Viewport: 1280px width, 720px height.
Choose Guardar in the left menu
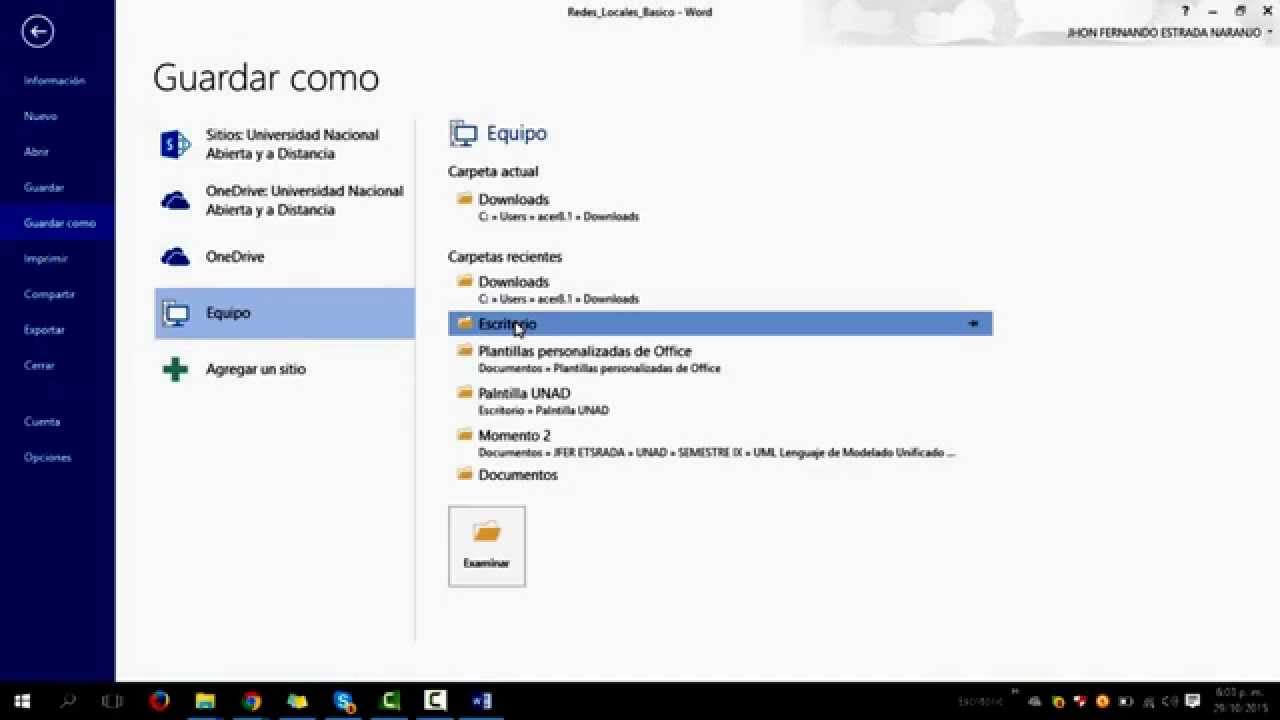click(44, 188)
